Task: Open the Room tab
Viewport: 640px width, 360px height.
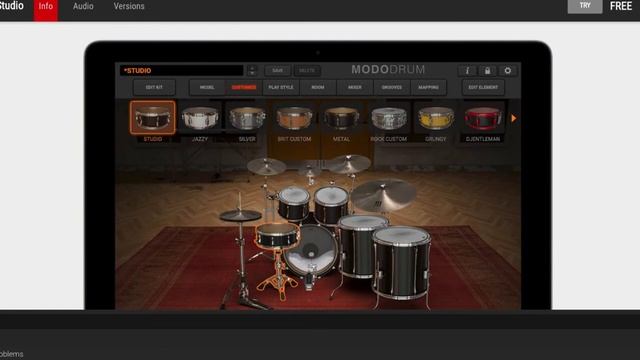Action: pyautogui.click(x=318, y=87)
